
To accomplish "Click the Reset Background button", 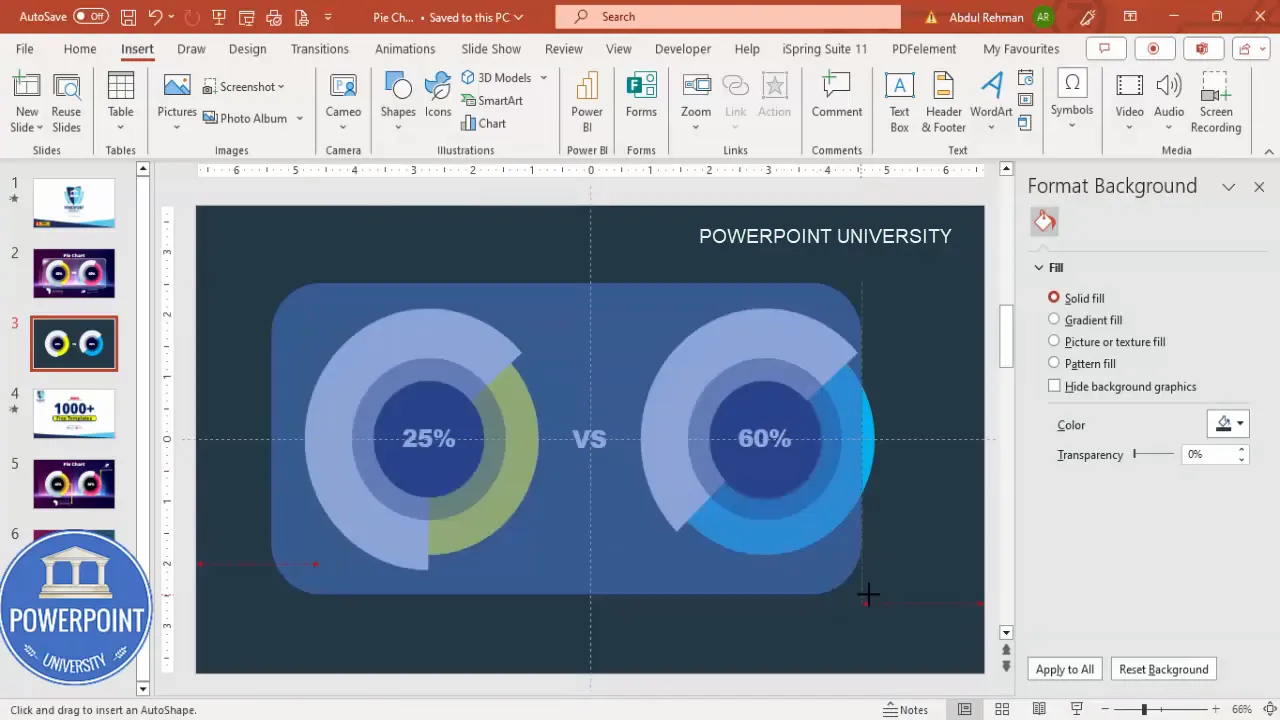I will pos(1163,669).
